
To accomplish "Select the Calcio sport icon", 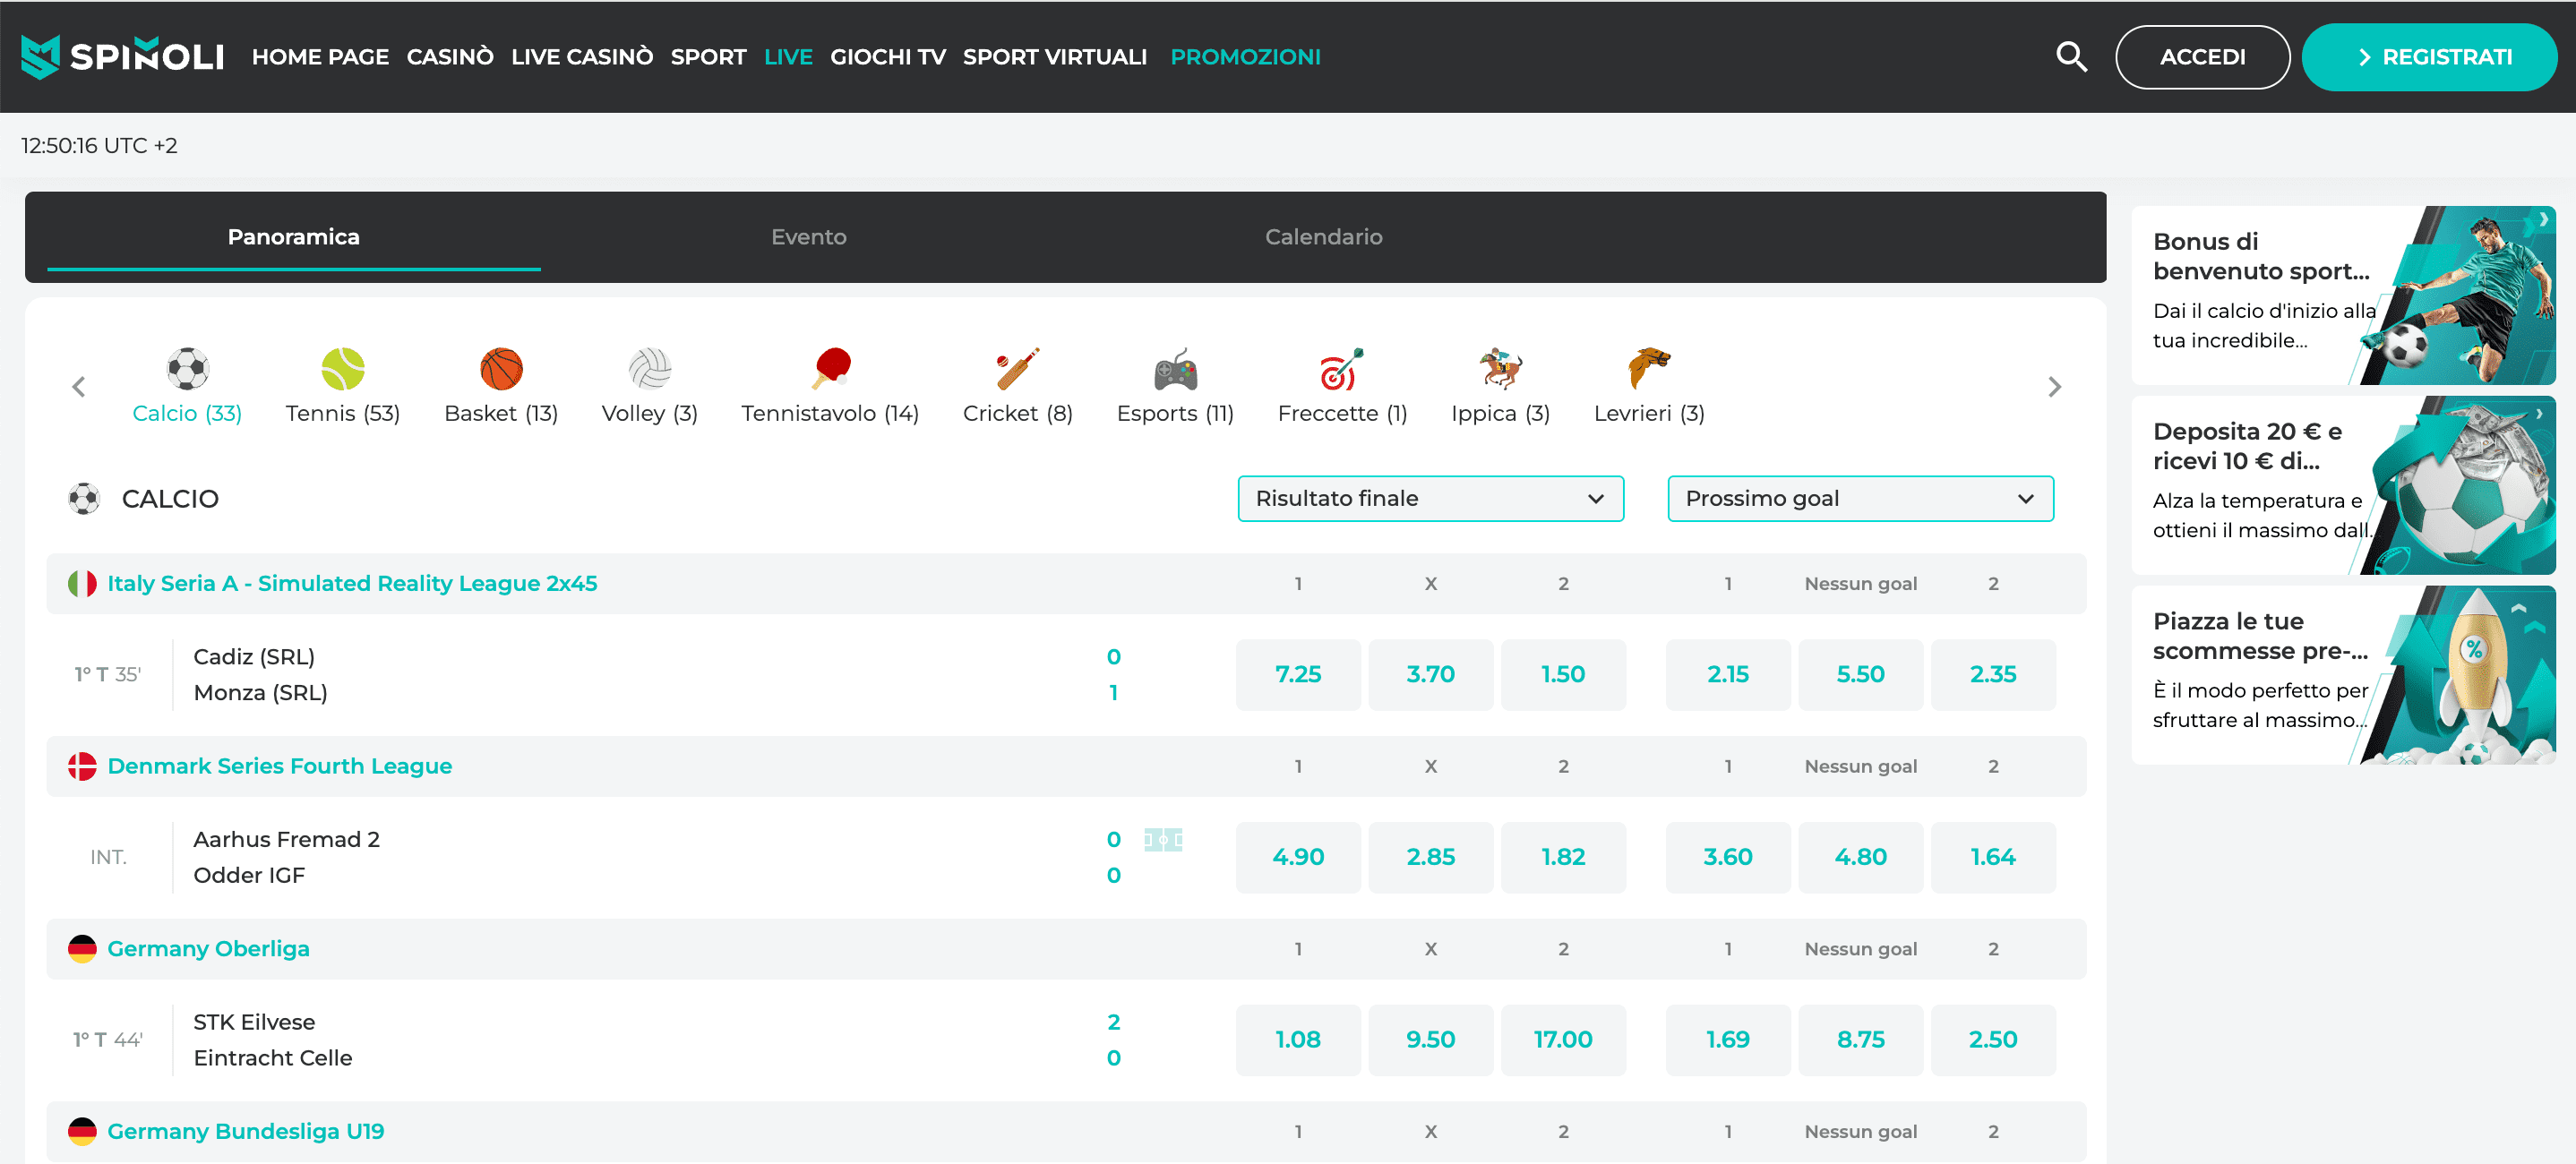I will coord(186,370).
